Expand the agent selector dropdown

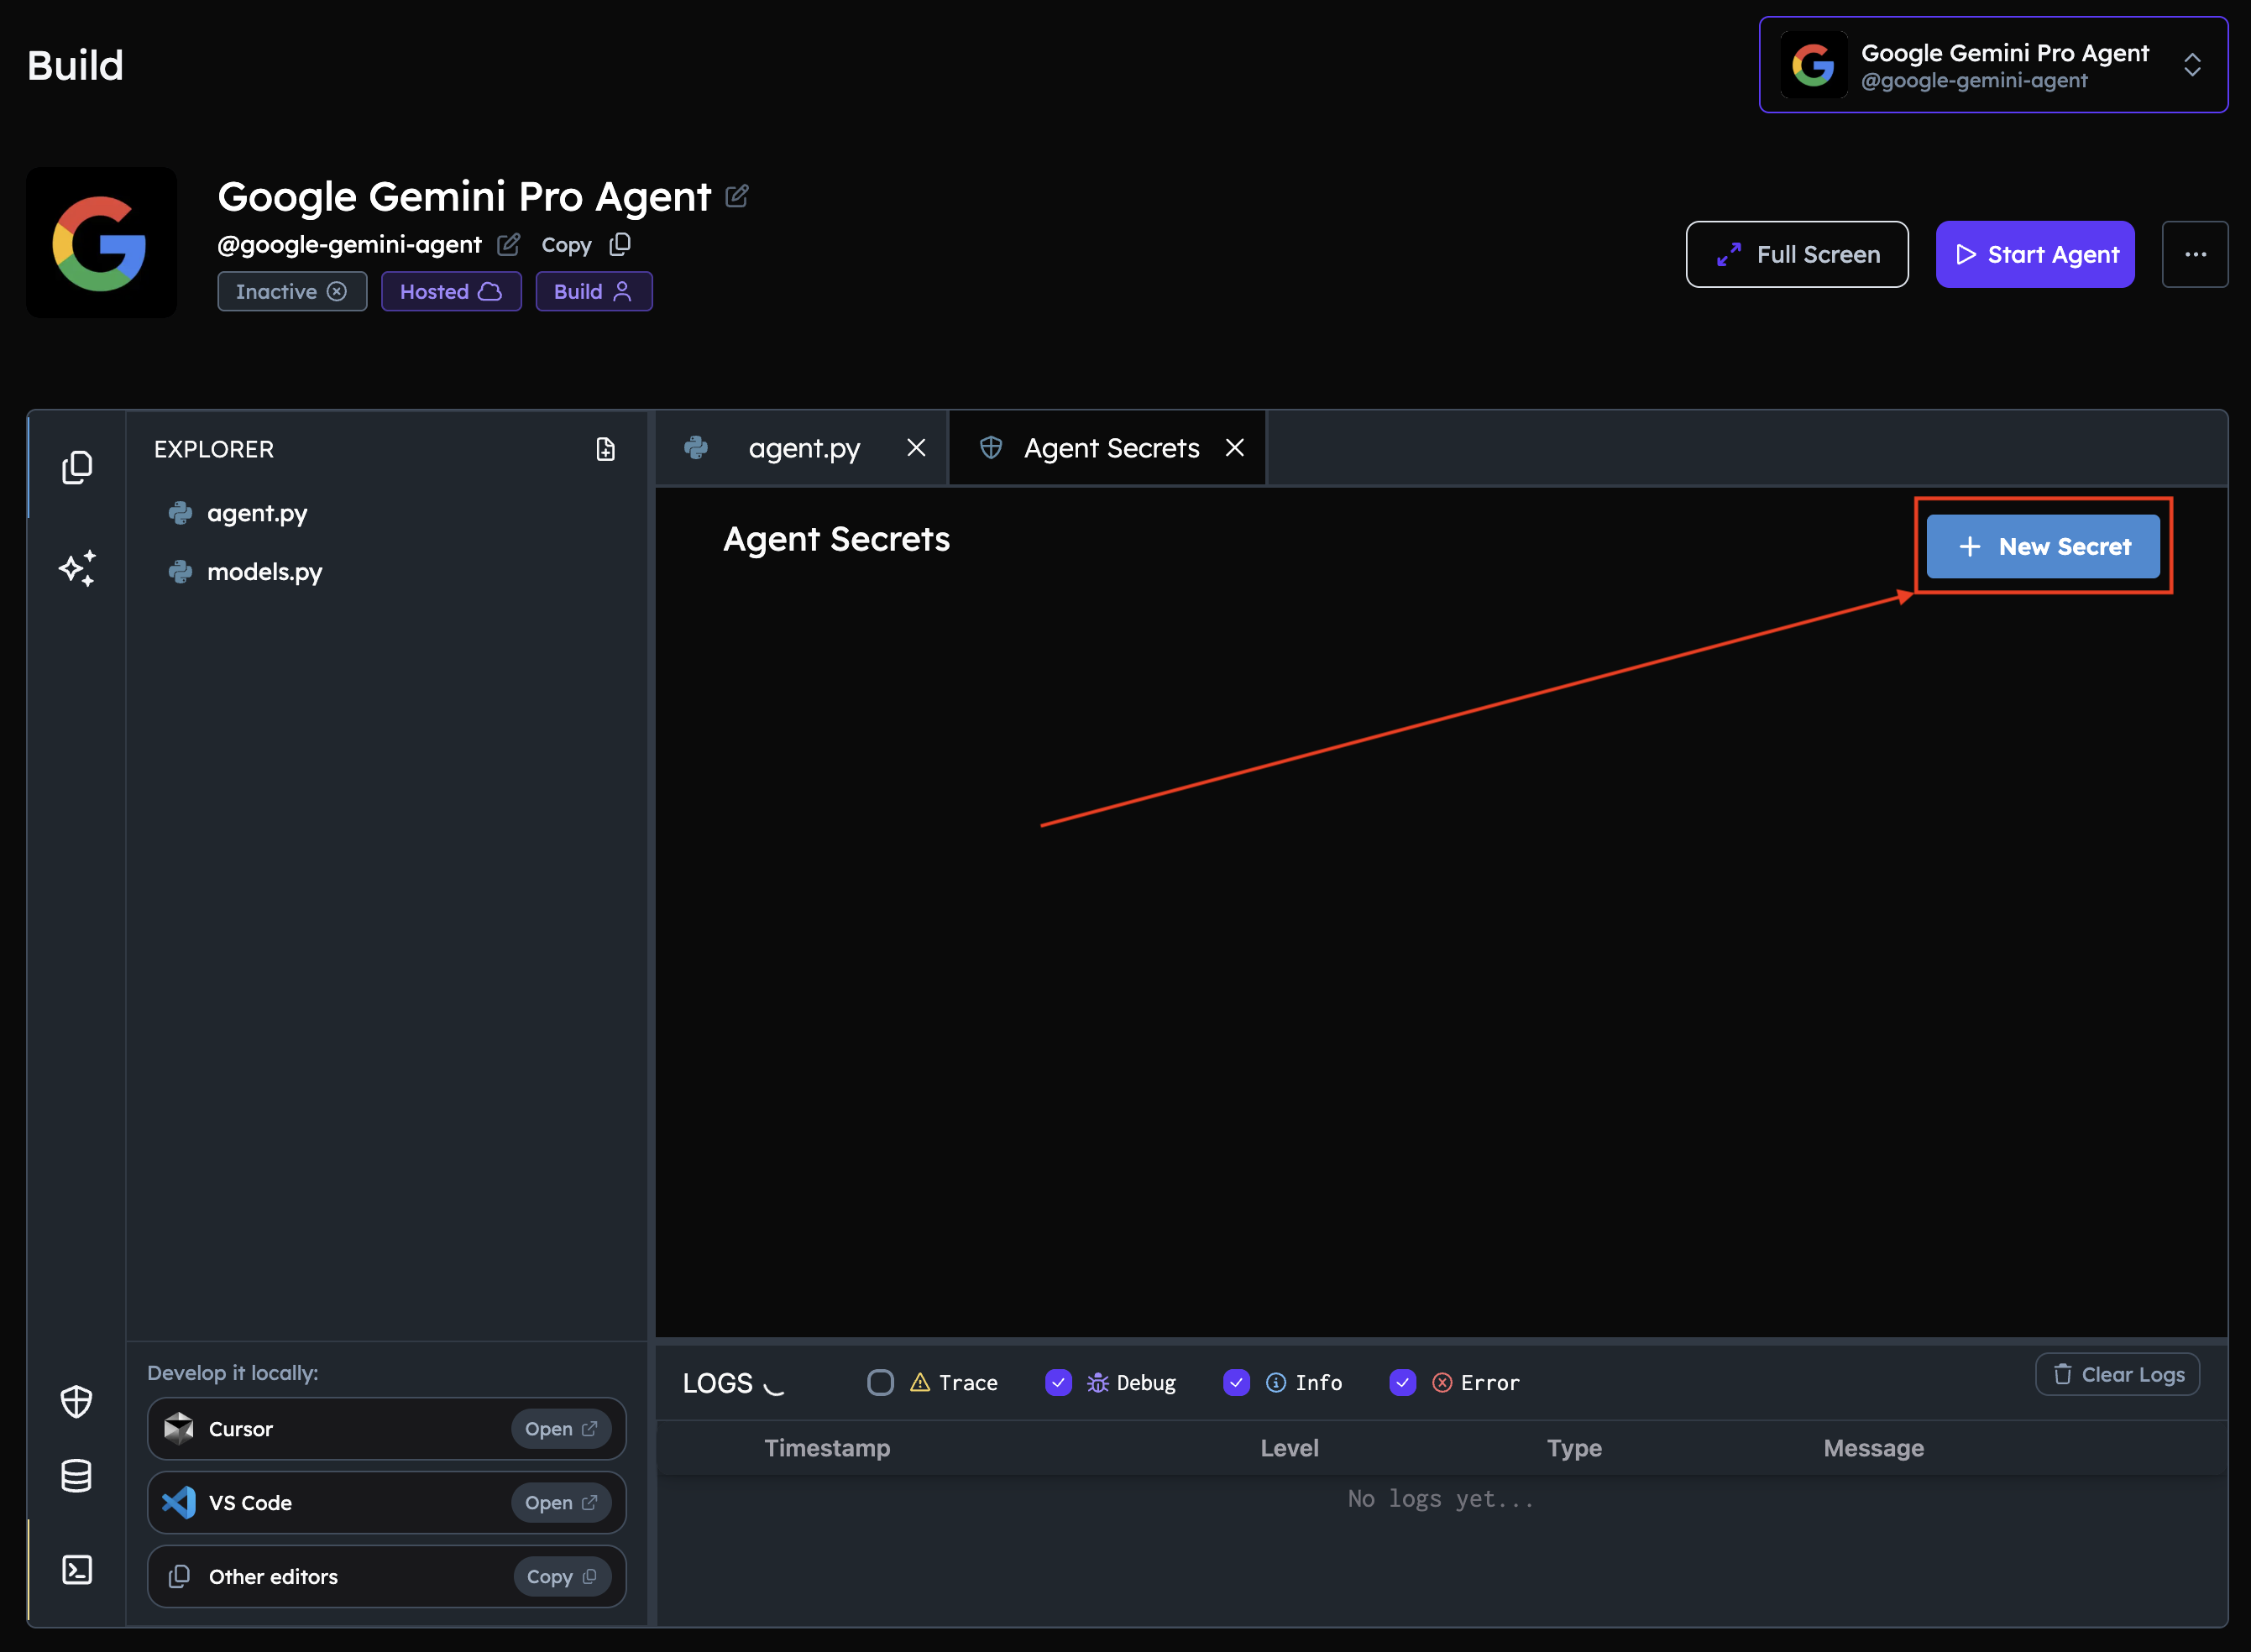click(1993, 65)
